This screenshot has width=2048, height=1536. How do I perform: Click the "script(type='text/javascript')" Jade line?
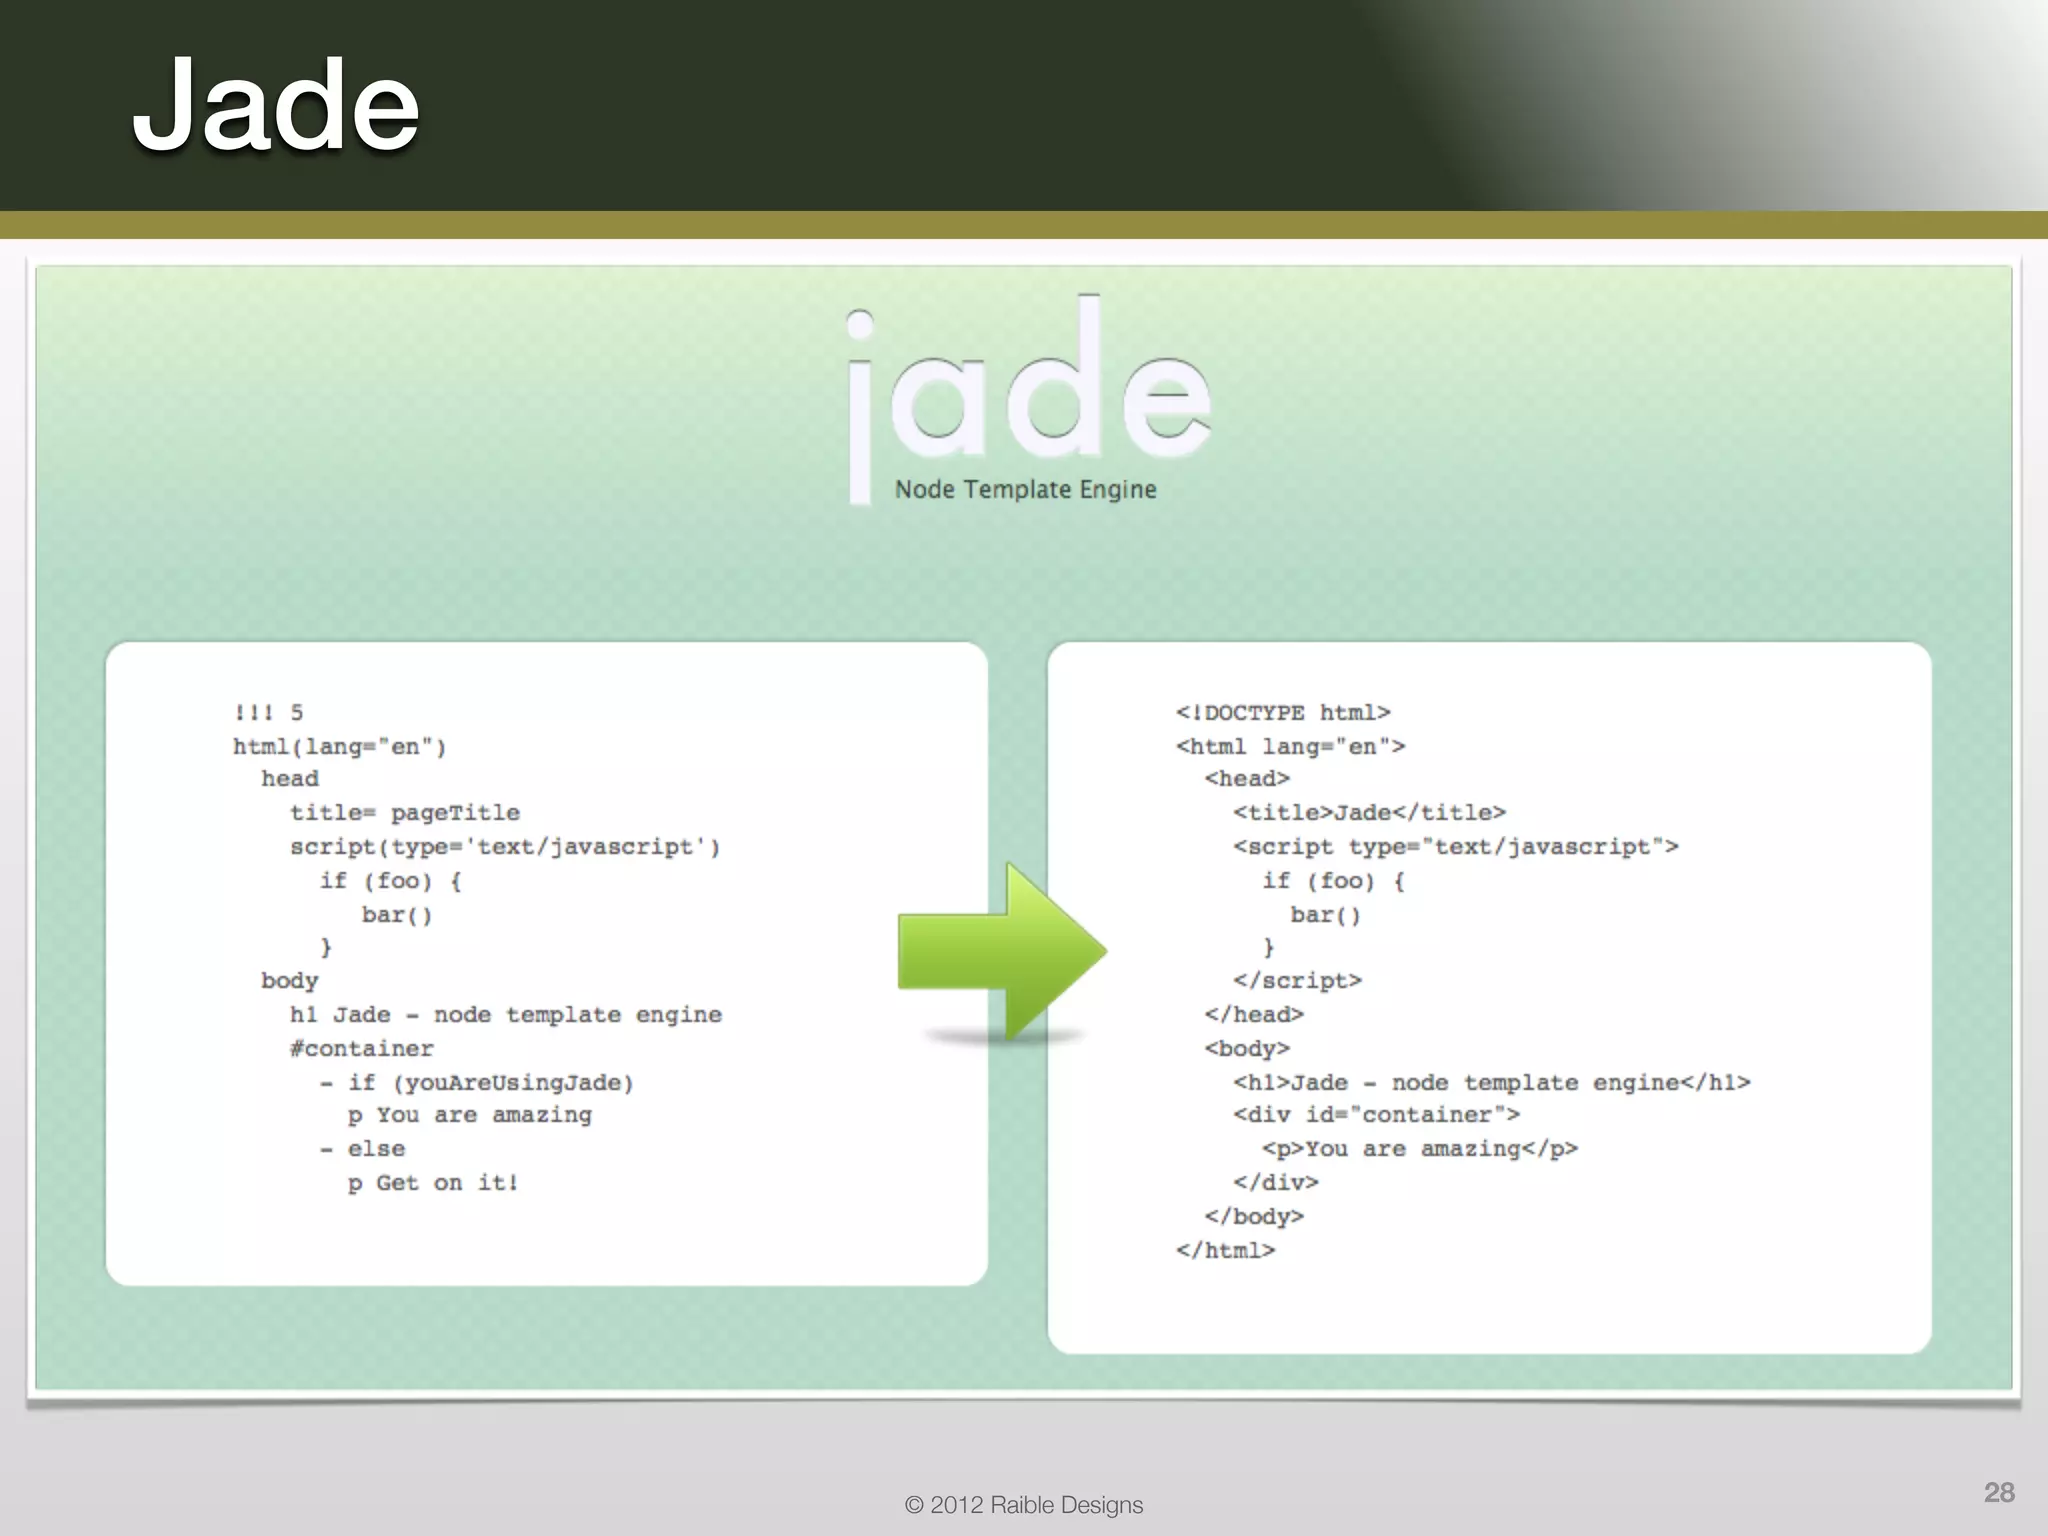[505, 846]
